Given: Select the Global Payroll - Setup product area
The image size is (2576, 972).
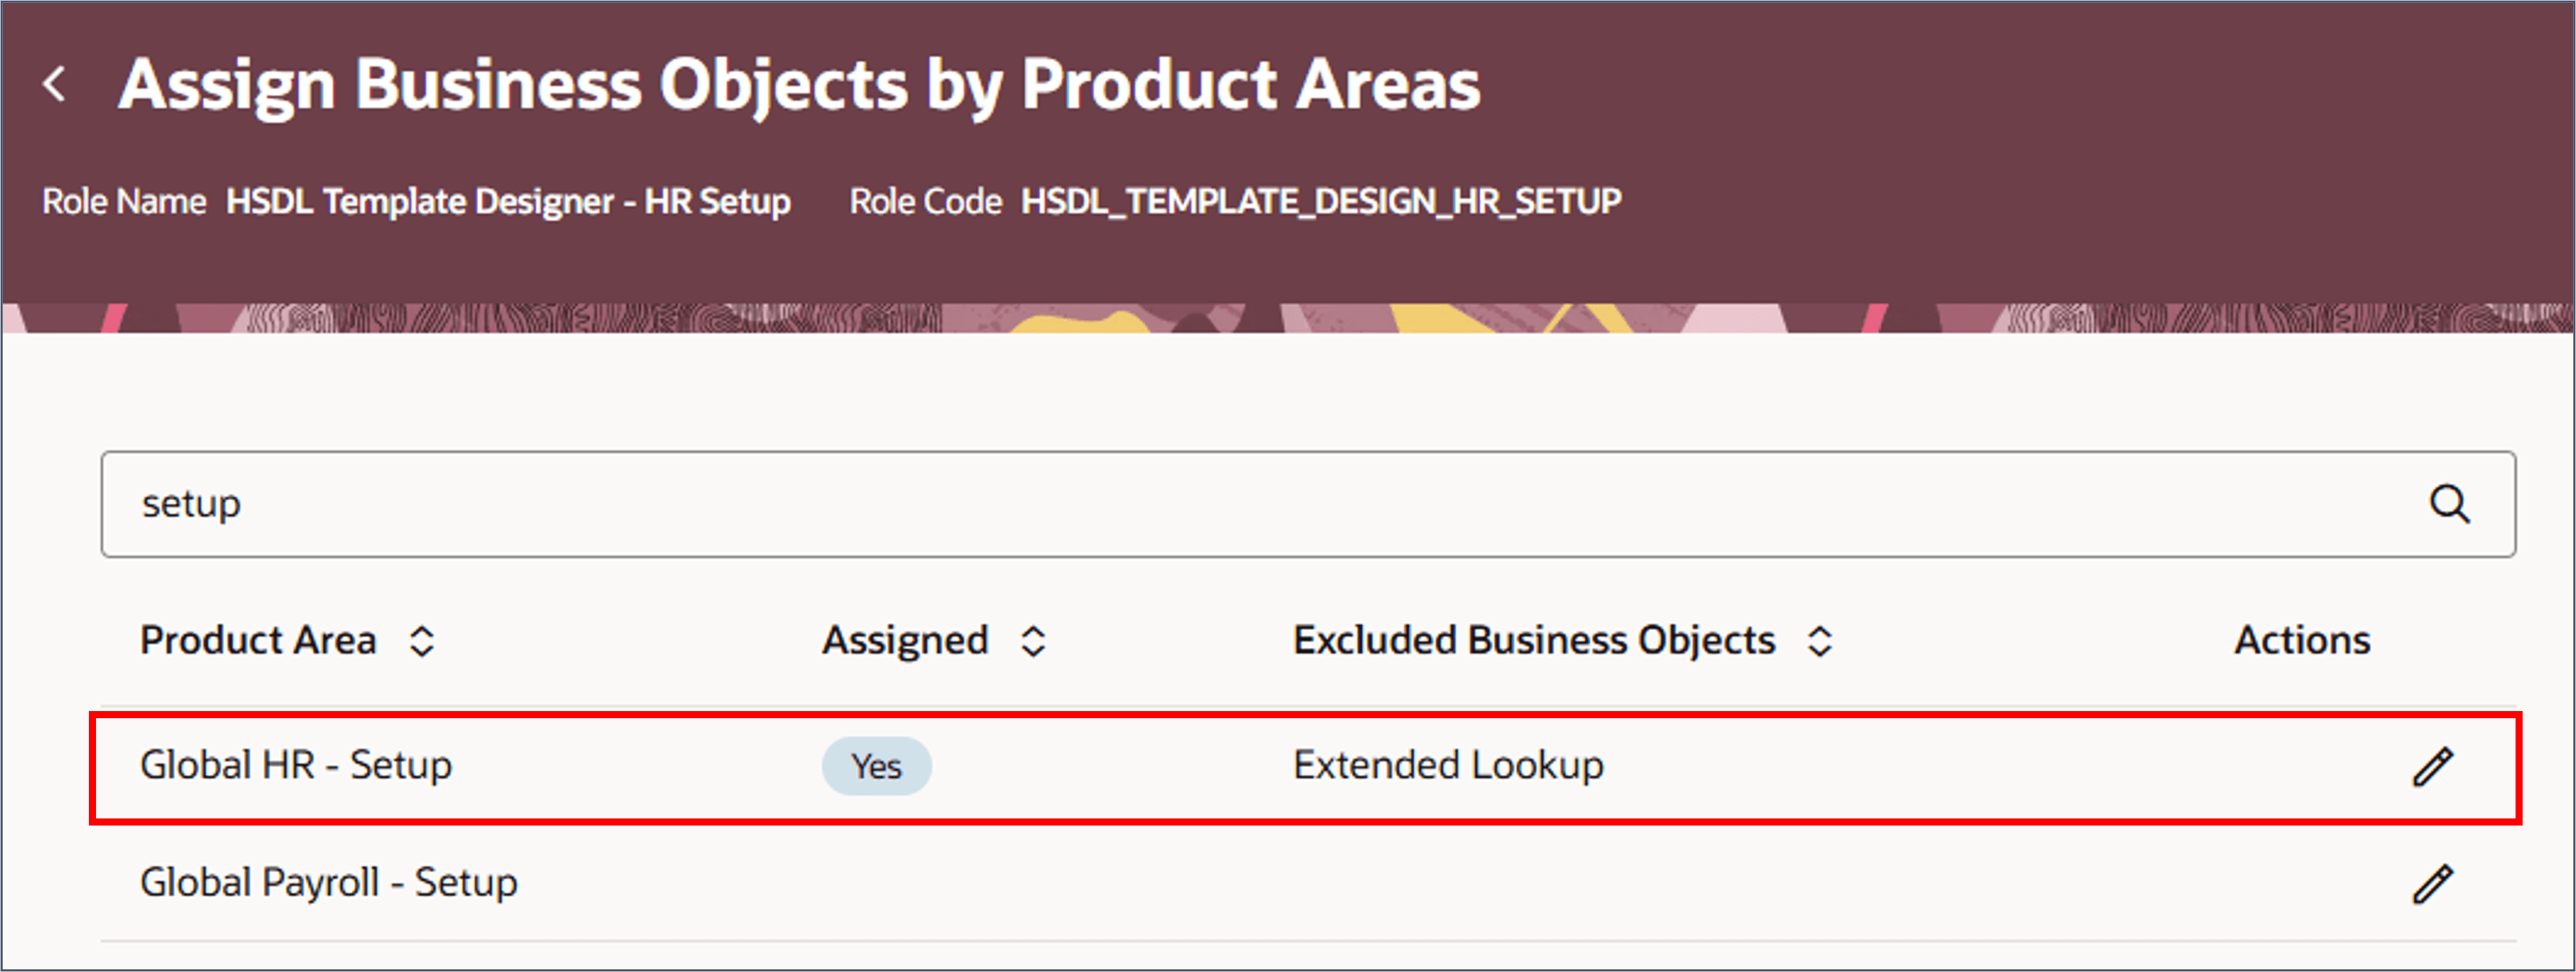Looking at the screenshot, I should pyautogui.click(x=328, y=883).
